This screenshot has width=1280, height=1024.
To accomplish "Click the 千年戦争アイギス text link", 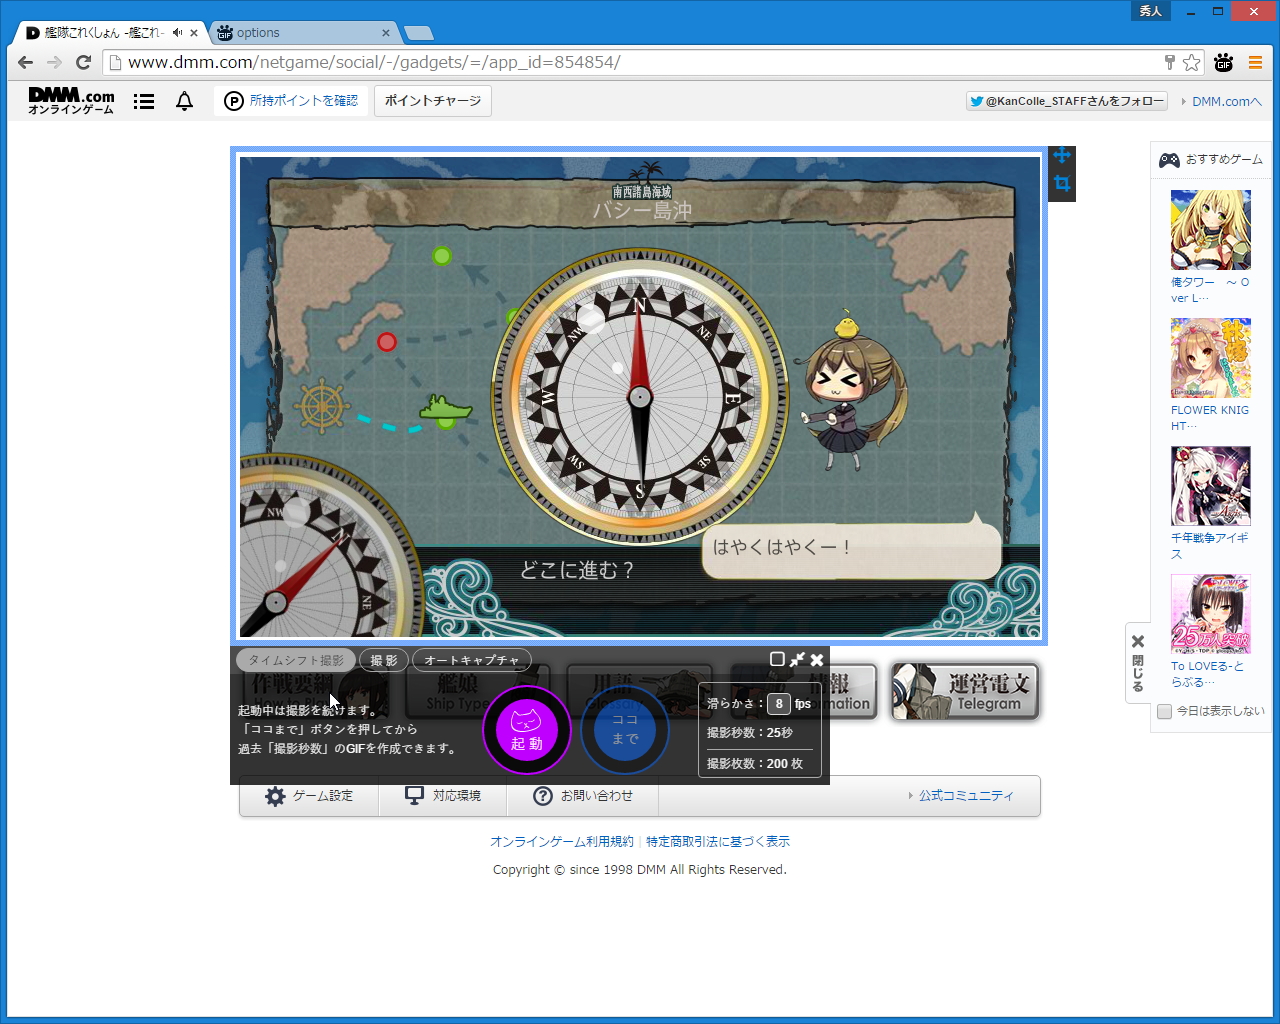I will pyautogui.click(x=1210, y=546).
